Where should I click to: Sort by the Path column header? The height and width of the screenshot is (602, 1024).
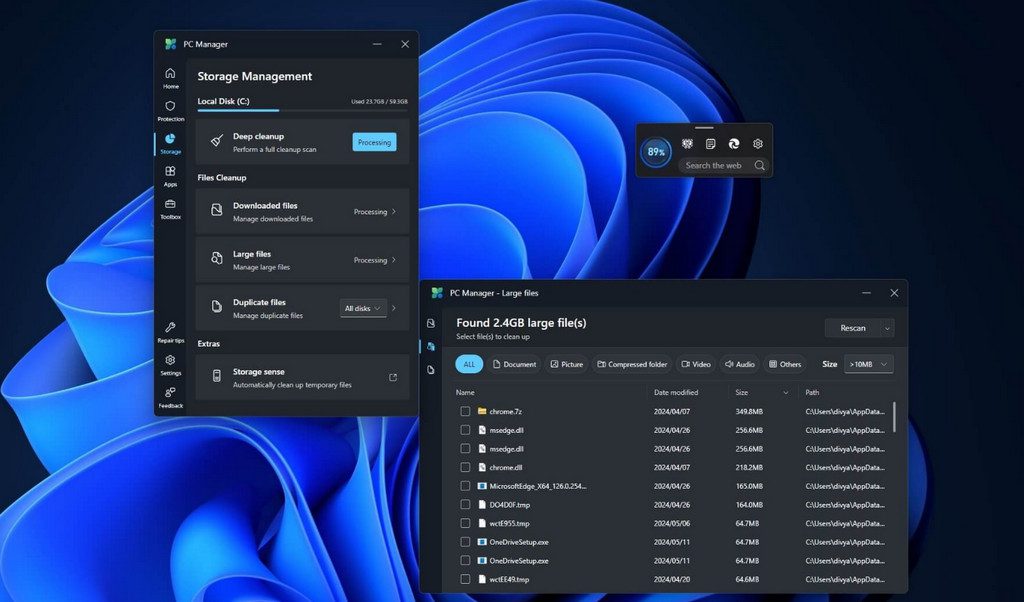click(x=812, y=392)
